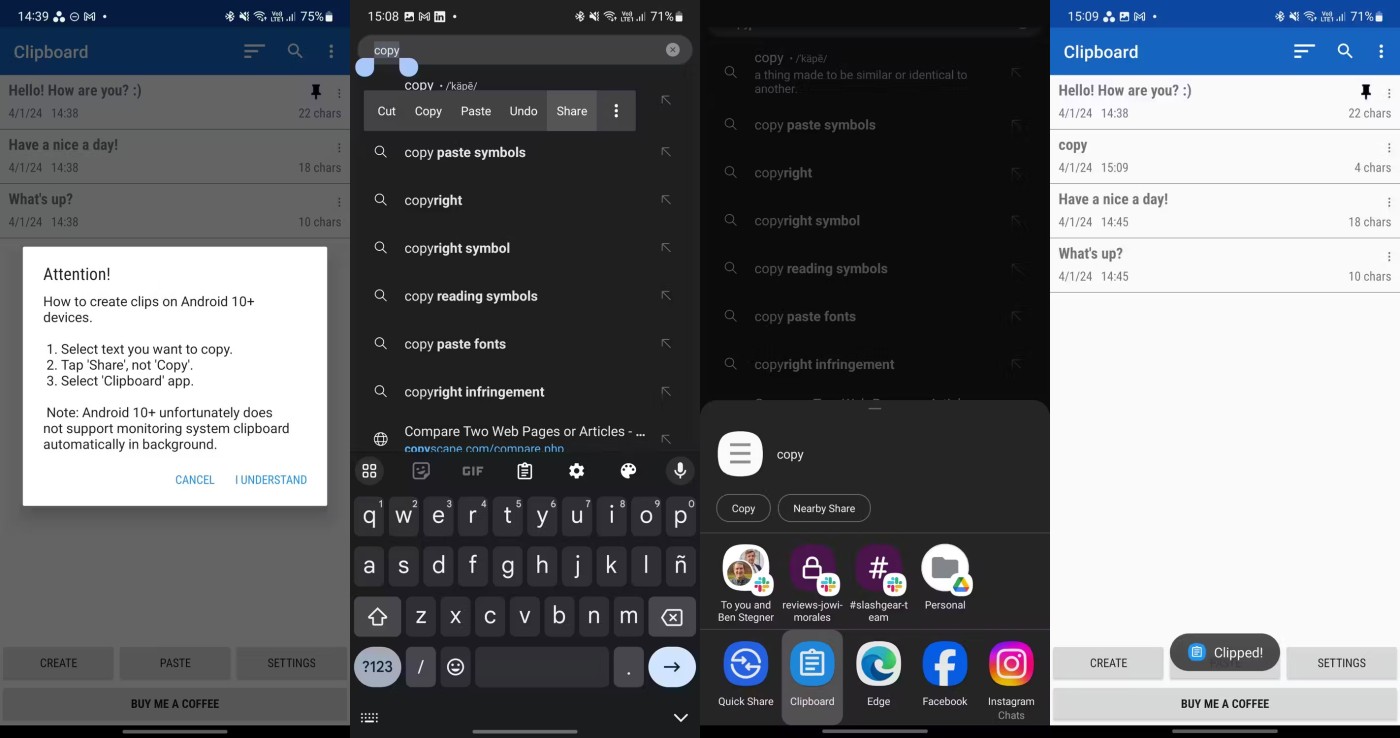Screen dimensions: 1400x738
Task: Tap the keyboard settings gear
Action: coord(576,471)
